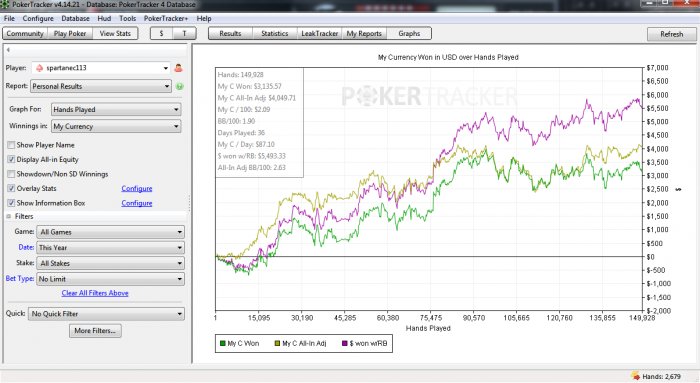Enable Show Player Name checkbox
700x383 pixels.
[x=11, y=145]
